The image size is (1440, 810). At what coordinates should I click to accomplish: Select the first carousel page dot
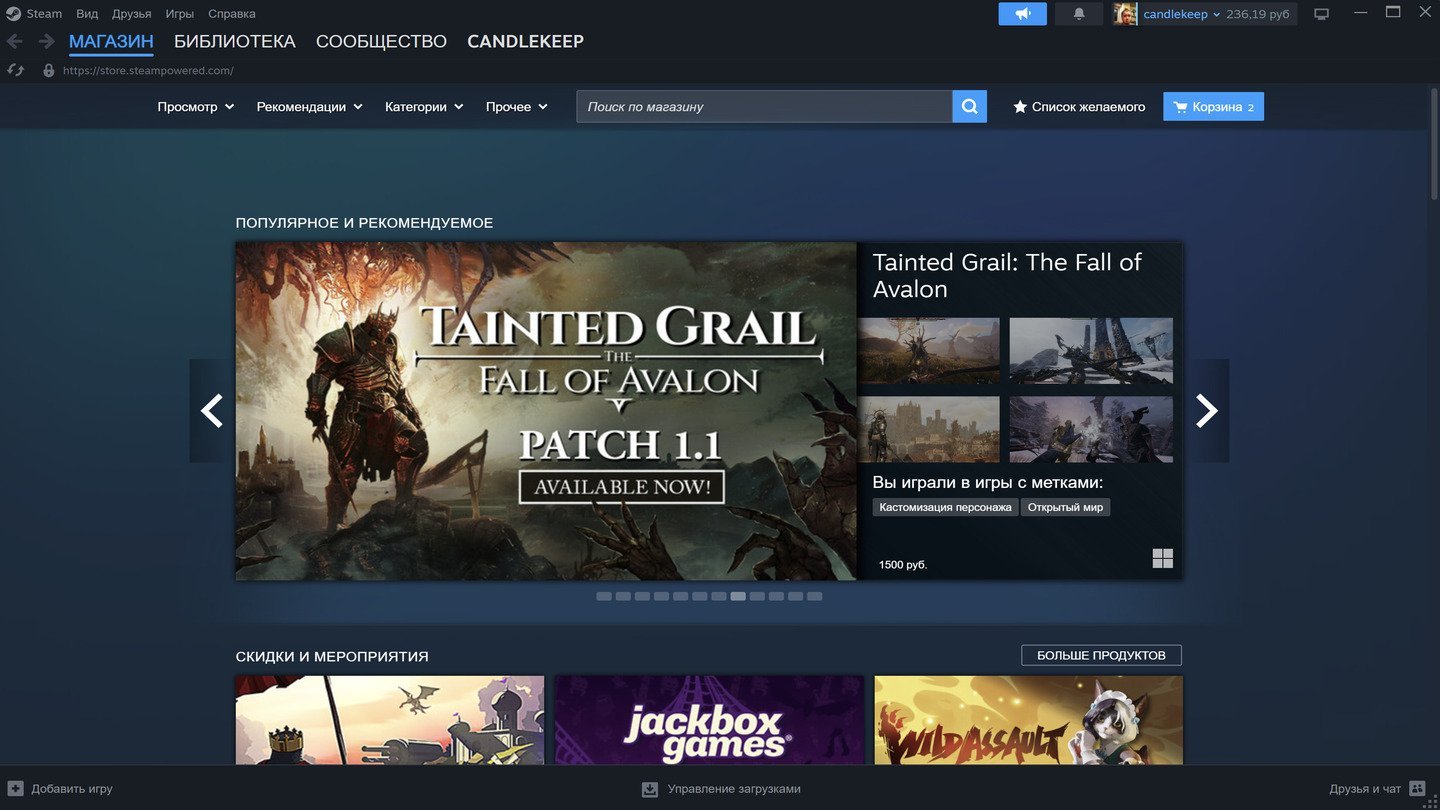pyautogui.click(x=604, y=597)
